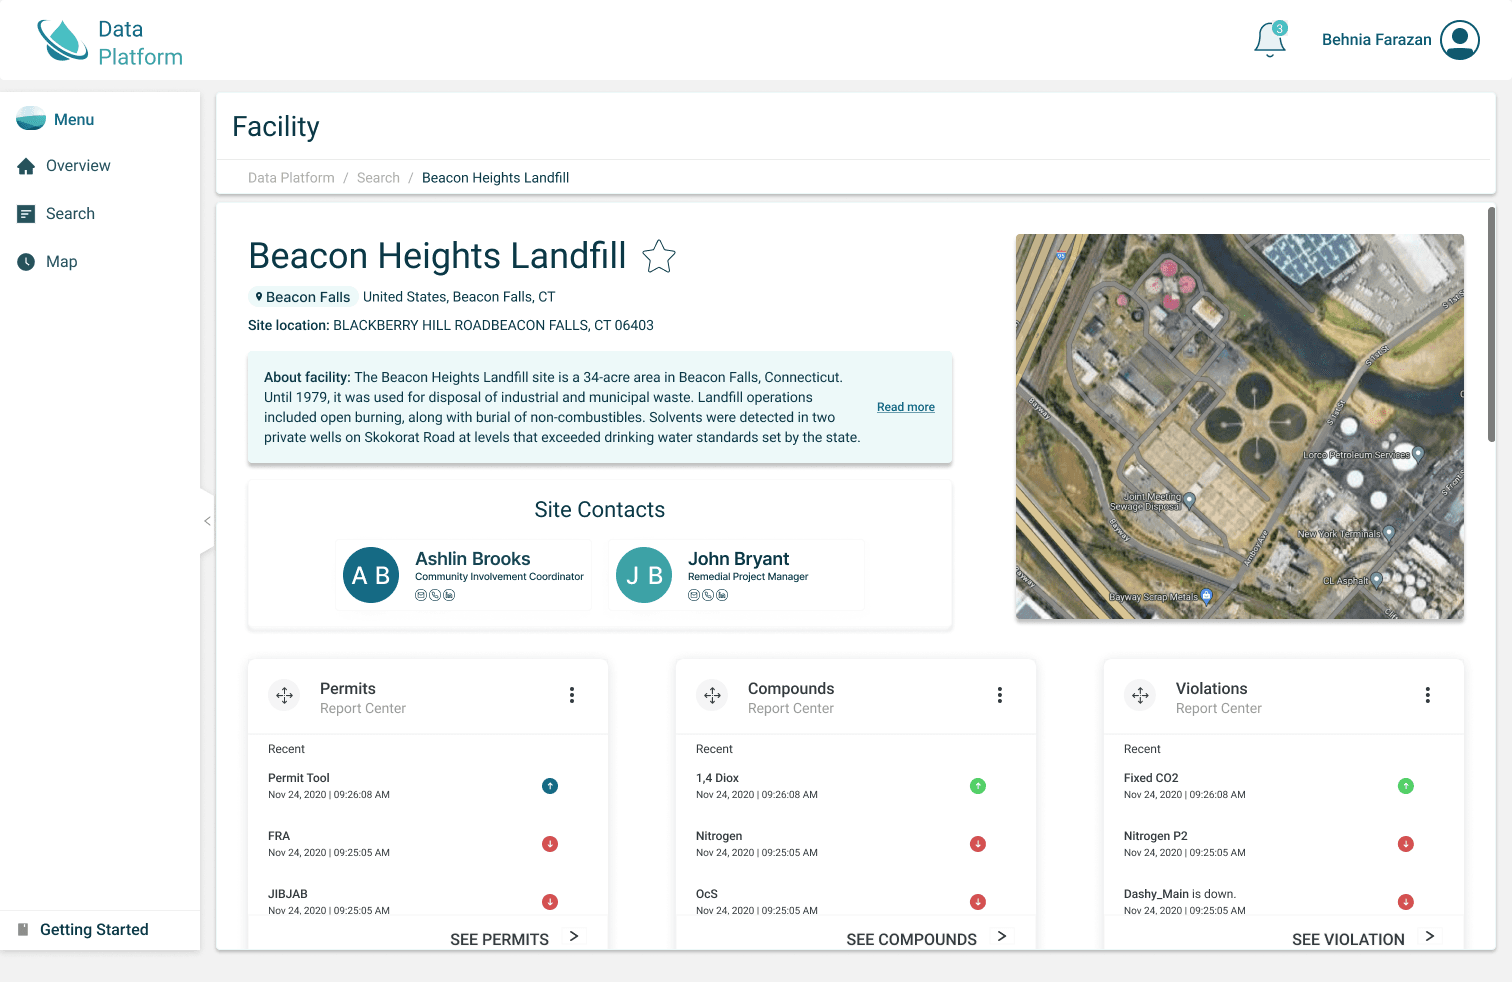Open Search in the sidebar
This screenshot has width=1512, height=982.
click(x=70, y=214)
